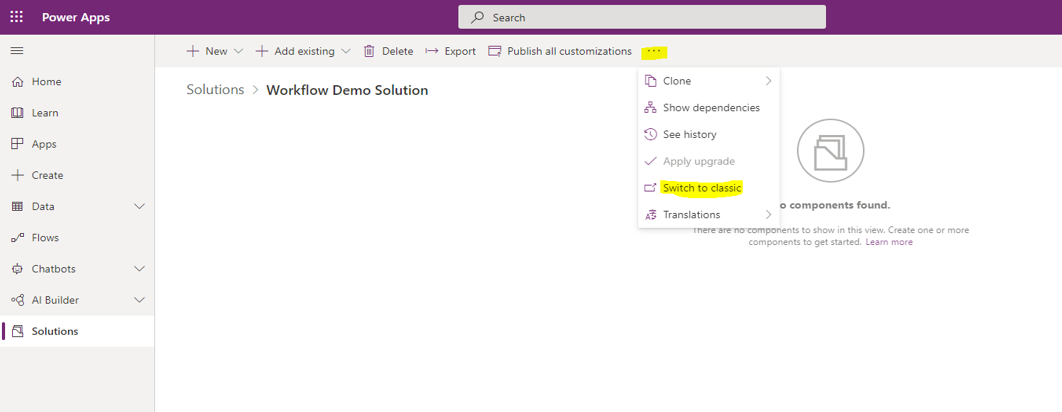The image size is (1062, 412).
Task: Open the Learn more link
Action: [x=889, y=242]
